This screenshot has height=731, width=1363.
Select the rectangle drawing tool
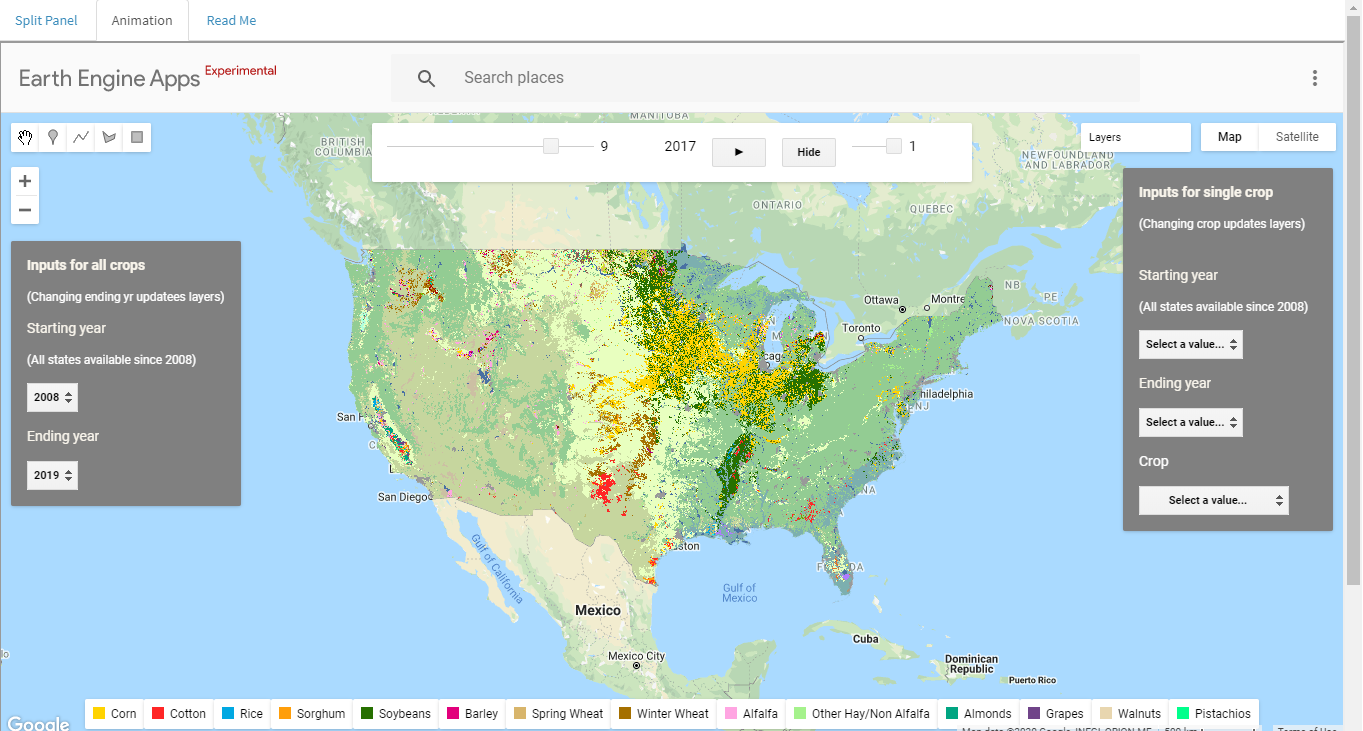(137, 138)
